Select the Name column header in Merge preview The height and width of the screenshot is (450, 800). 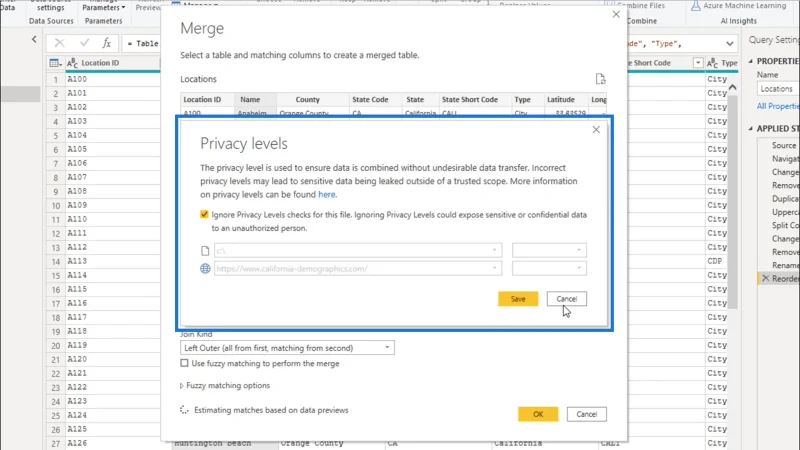(251, 99)
